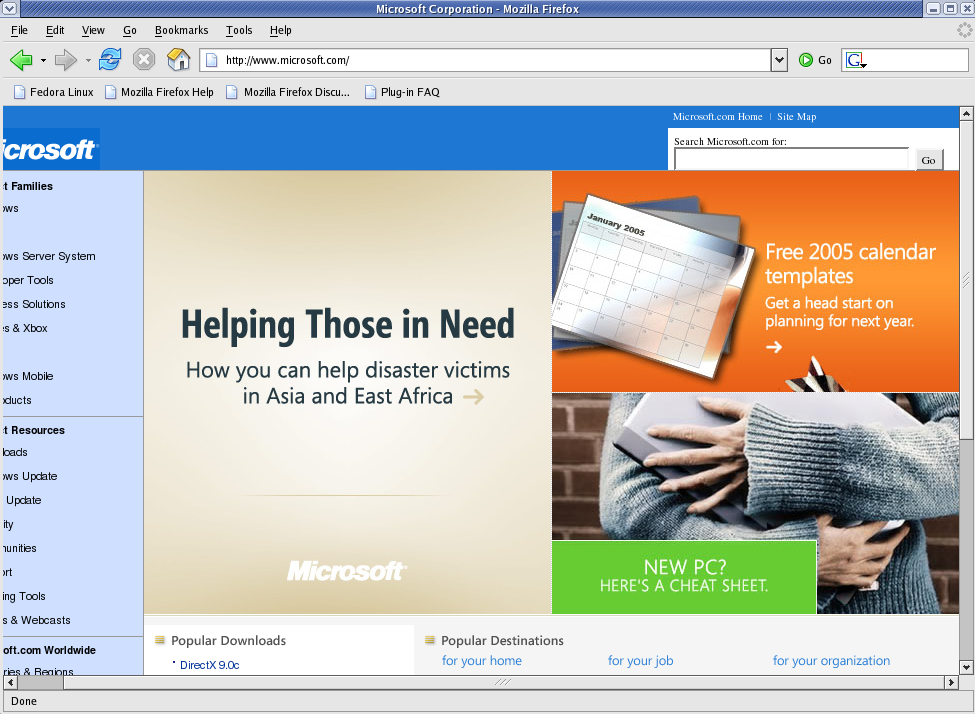
Task: Open the Windows Mobile sidebar link
Action: tap(28, 376)
